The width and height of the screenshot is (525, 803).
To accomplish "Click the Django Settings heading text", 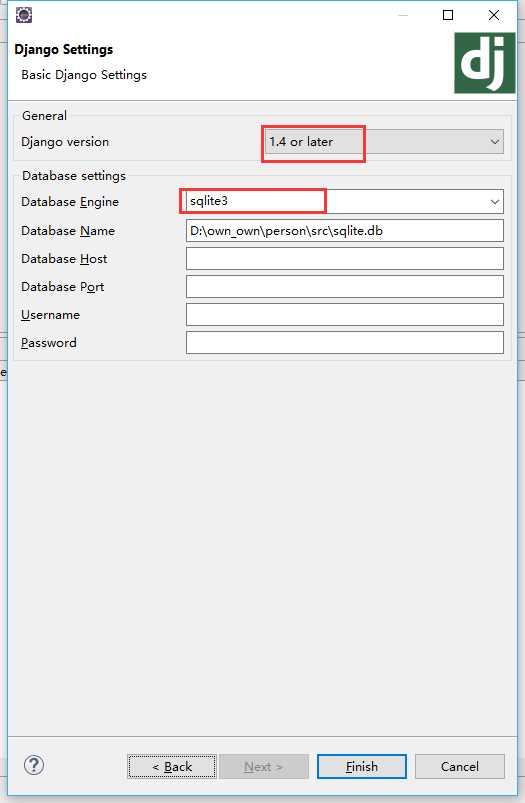I will (x=64, y=50).
